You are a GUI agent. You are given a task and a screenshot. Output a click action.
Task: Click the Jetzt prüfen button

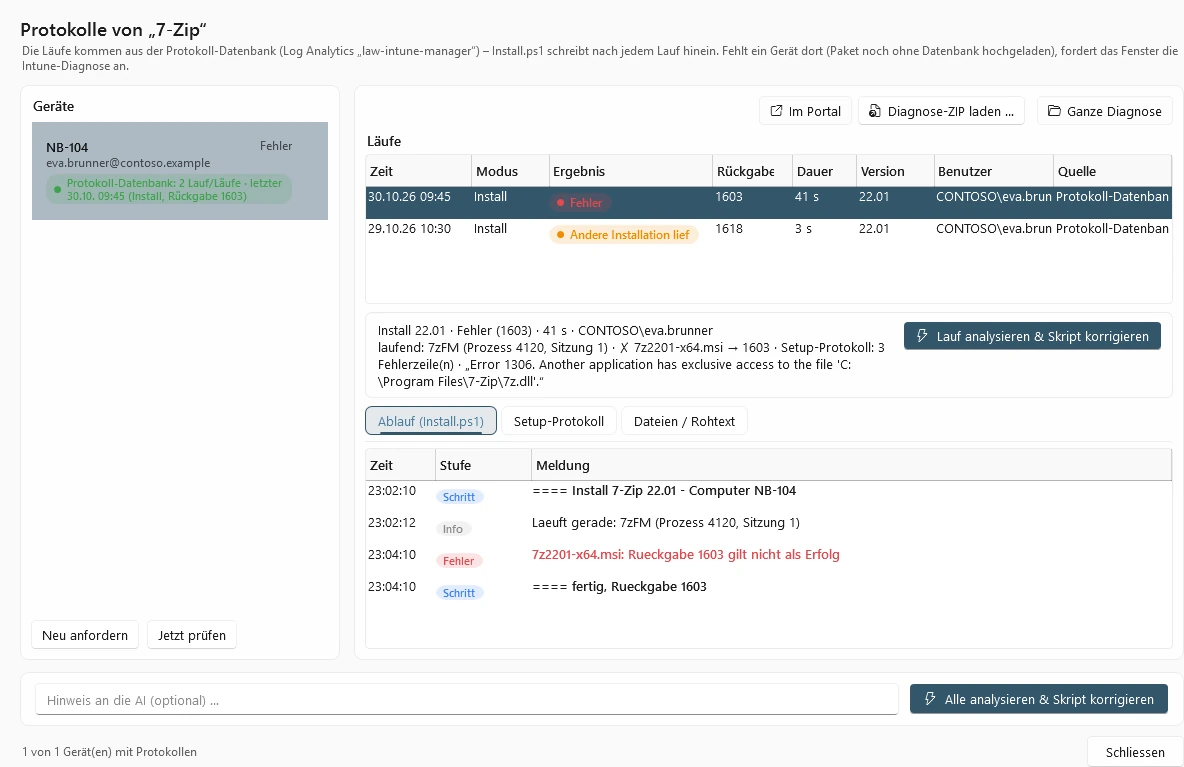192,635
